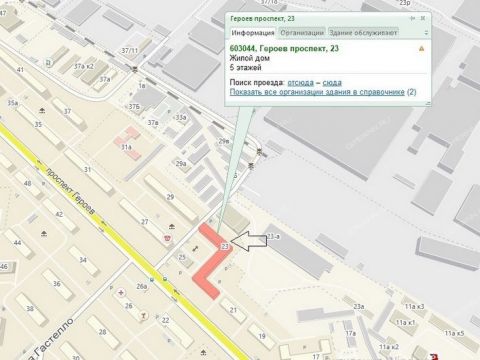Viewport: 480px width, 360px height.
Task: Pin the Героев проспект, 23 info popup
Action: (413, 18)
